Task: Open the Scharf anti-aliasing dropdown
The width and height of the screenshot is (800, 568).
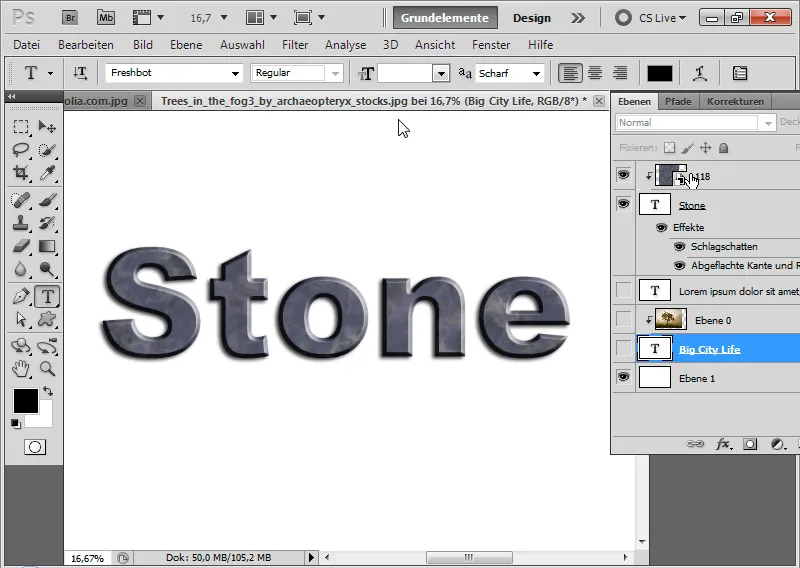Action: coord(536,73)
